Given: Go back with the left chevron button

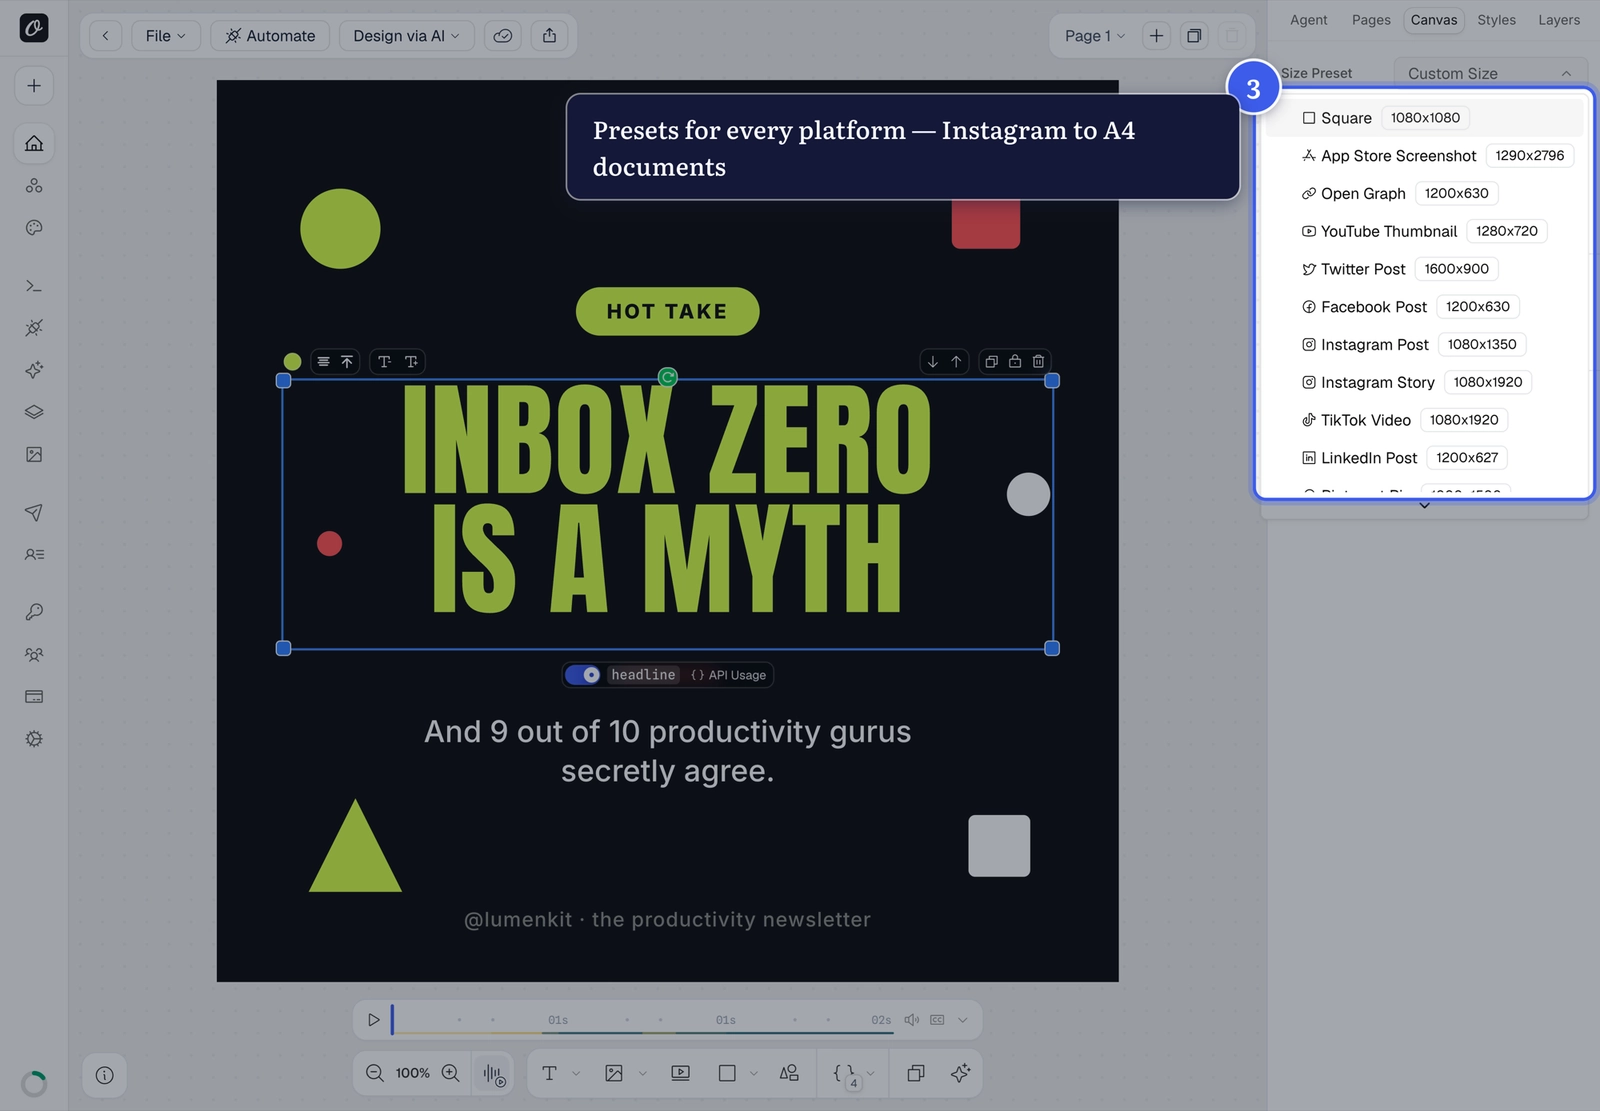Looking at the screenshot, I should pos(105,36).
